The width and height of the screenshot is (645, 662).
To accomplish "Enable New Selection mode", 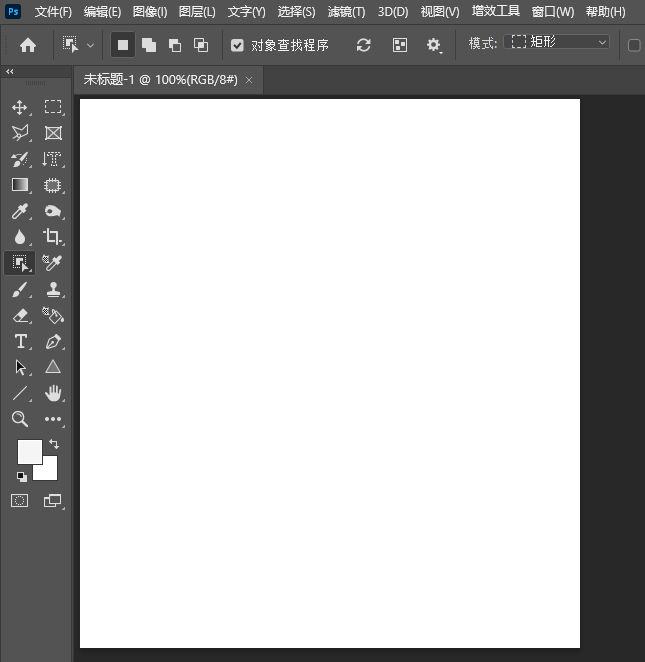I will click(123, 45).
